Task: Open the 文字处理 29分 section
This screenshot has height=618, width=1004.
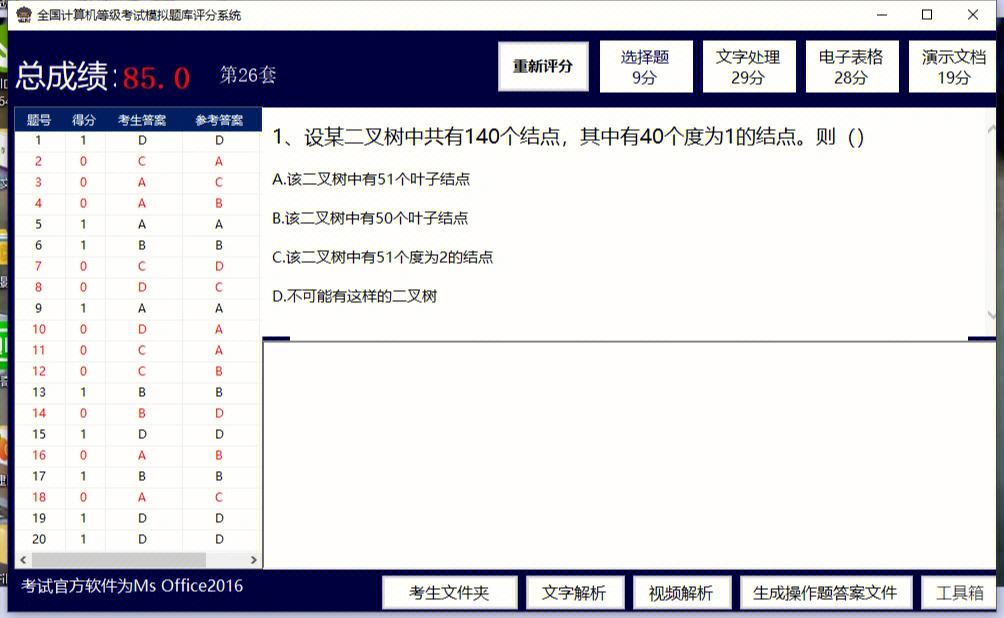Action: (749, 67)
